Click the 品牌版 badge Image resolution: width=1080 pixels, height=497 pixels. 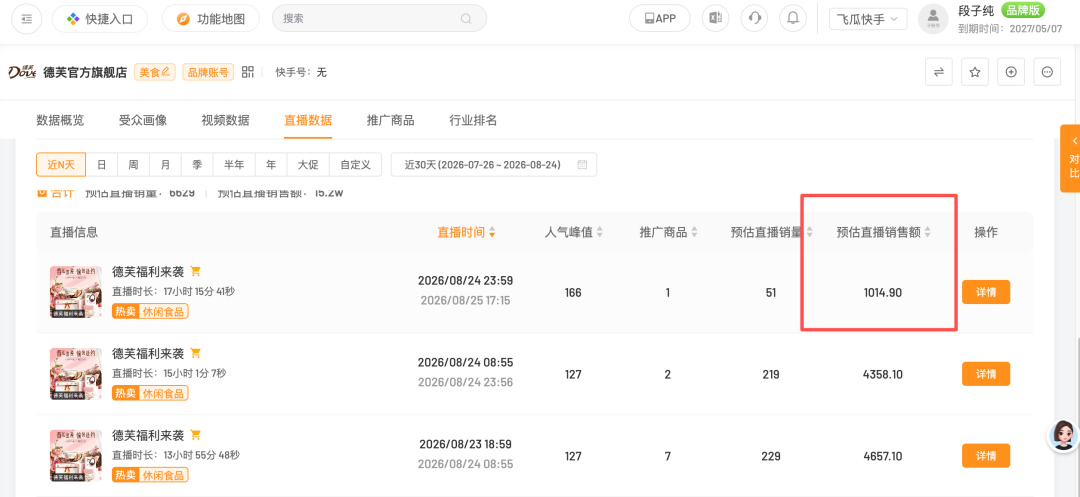coord(1023,10)
